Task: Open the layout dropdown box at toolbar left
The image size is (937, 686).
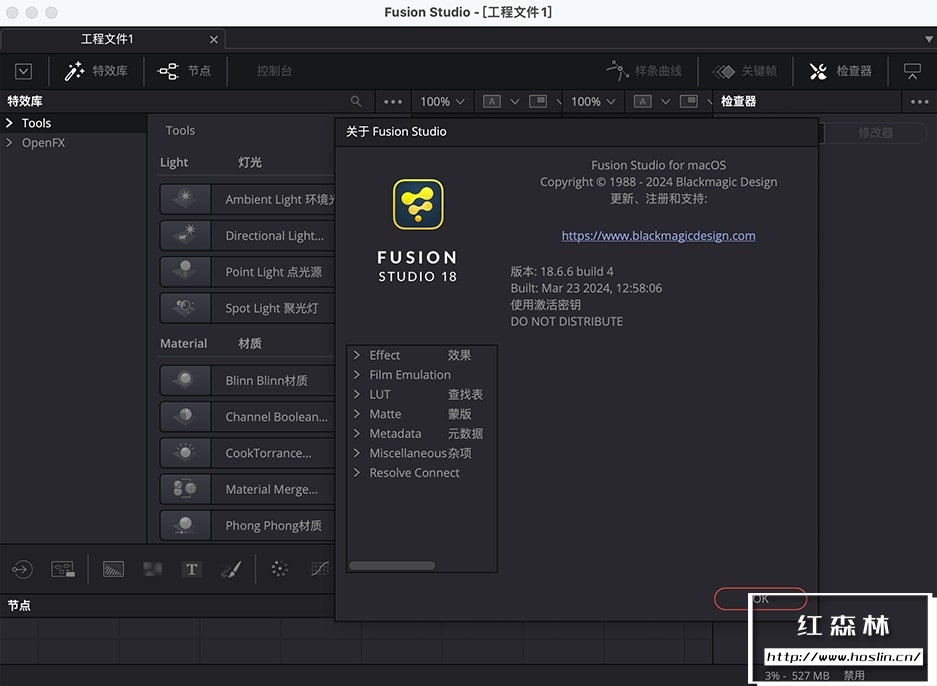Action: click(x=23, y=71)
